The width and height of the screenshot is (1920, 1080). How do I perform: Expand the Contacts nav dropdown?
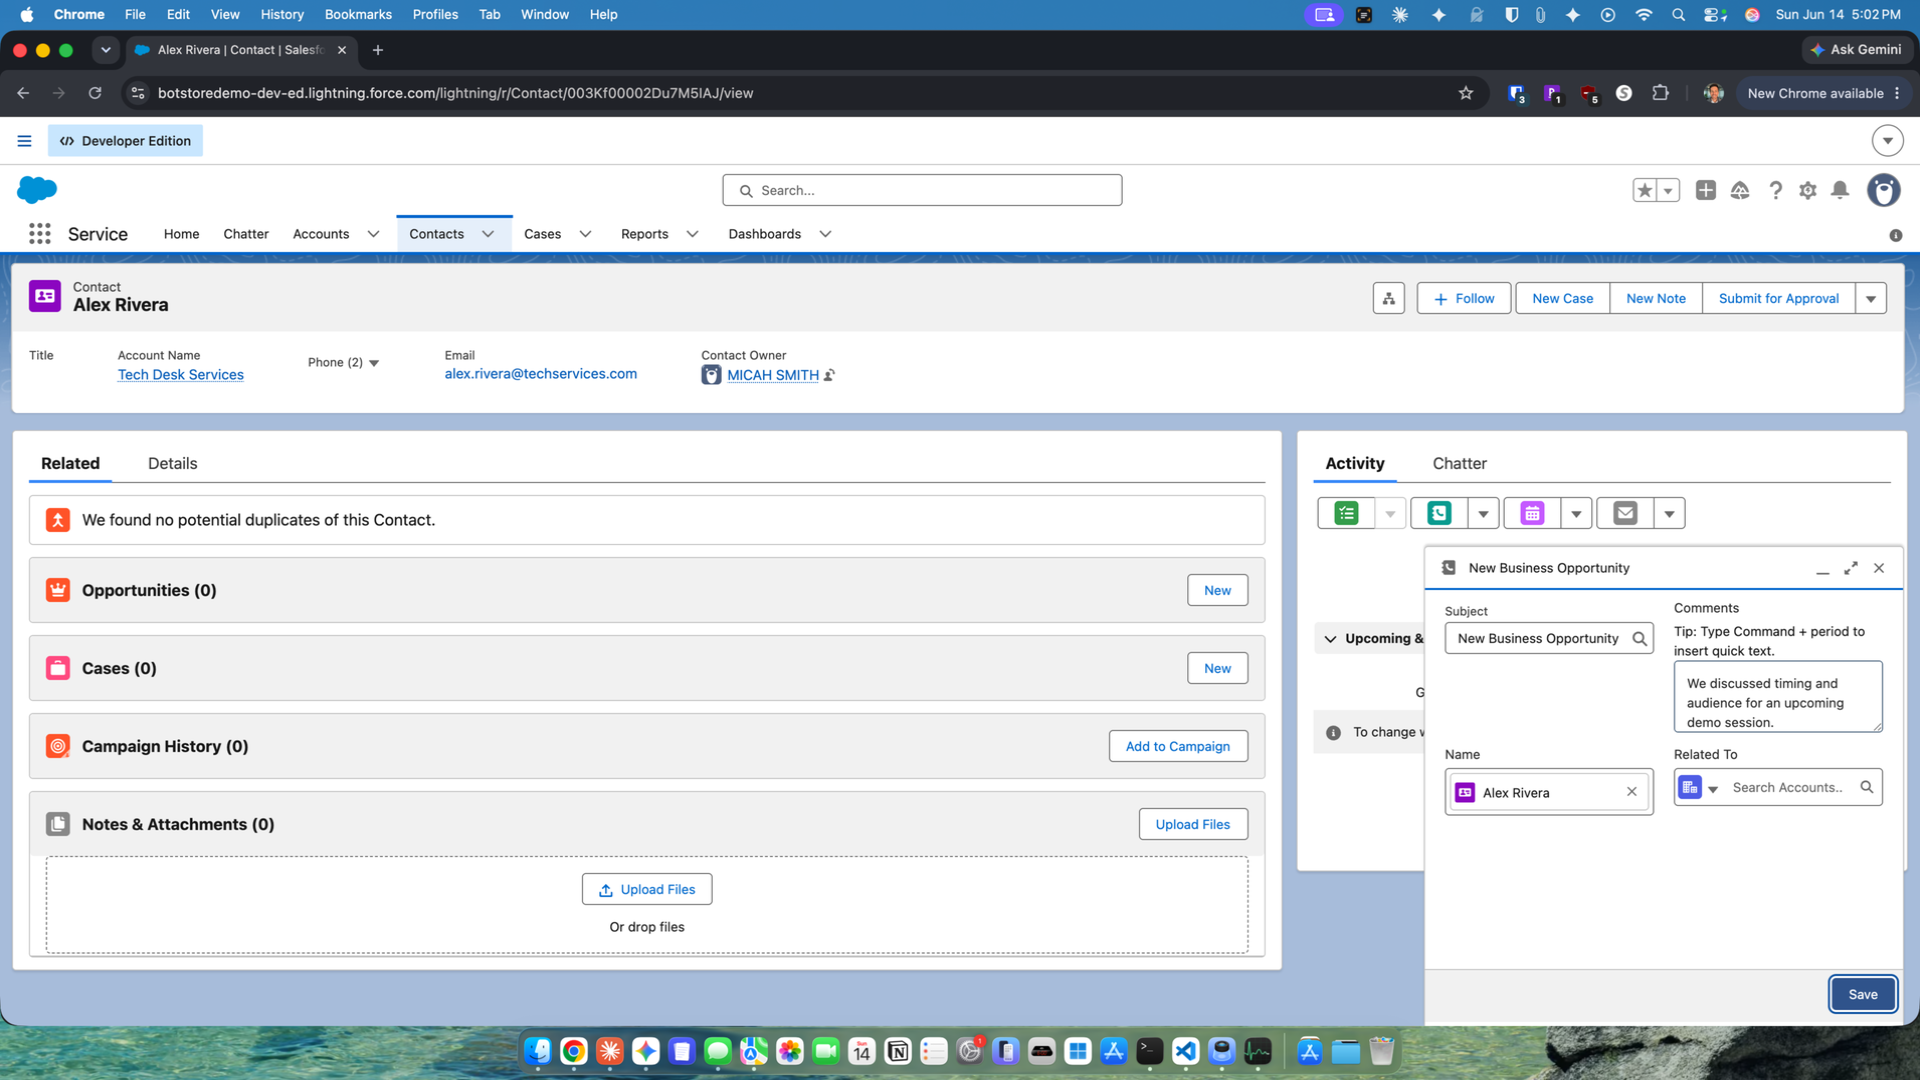(488, 234)
